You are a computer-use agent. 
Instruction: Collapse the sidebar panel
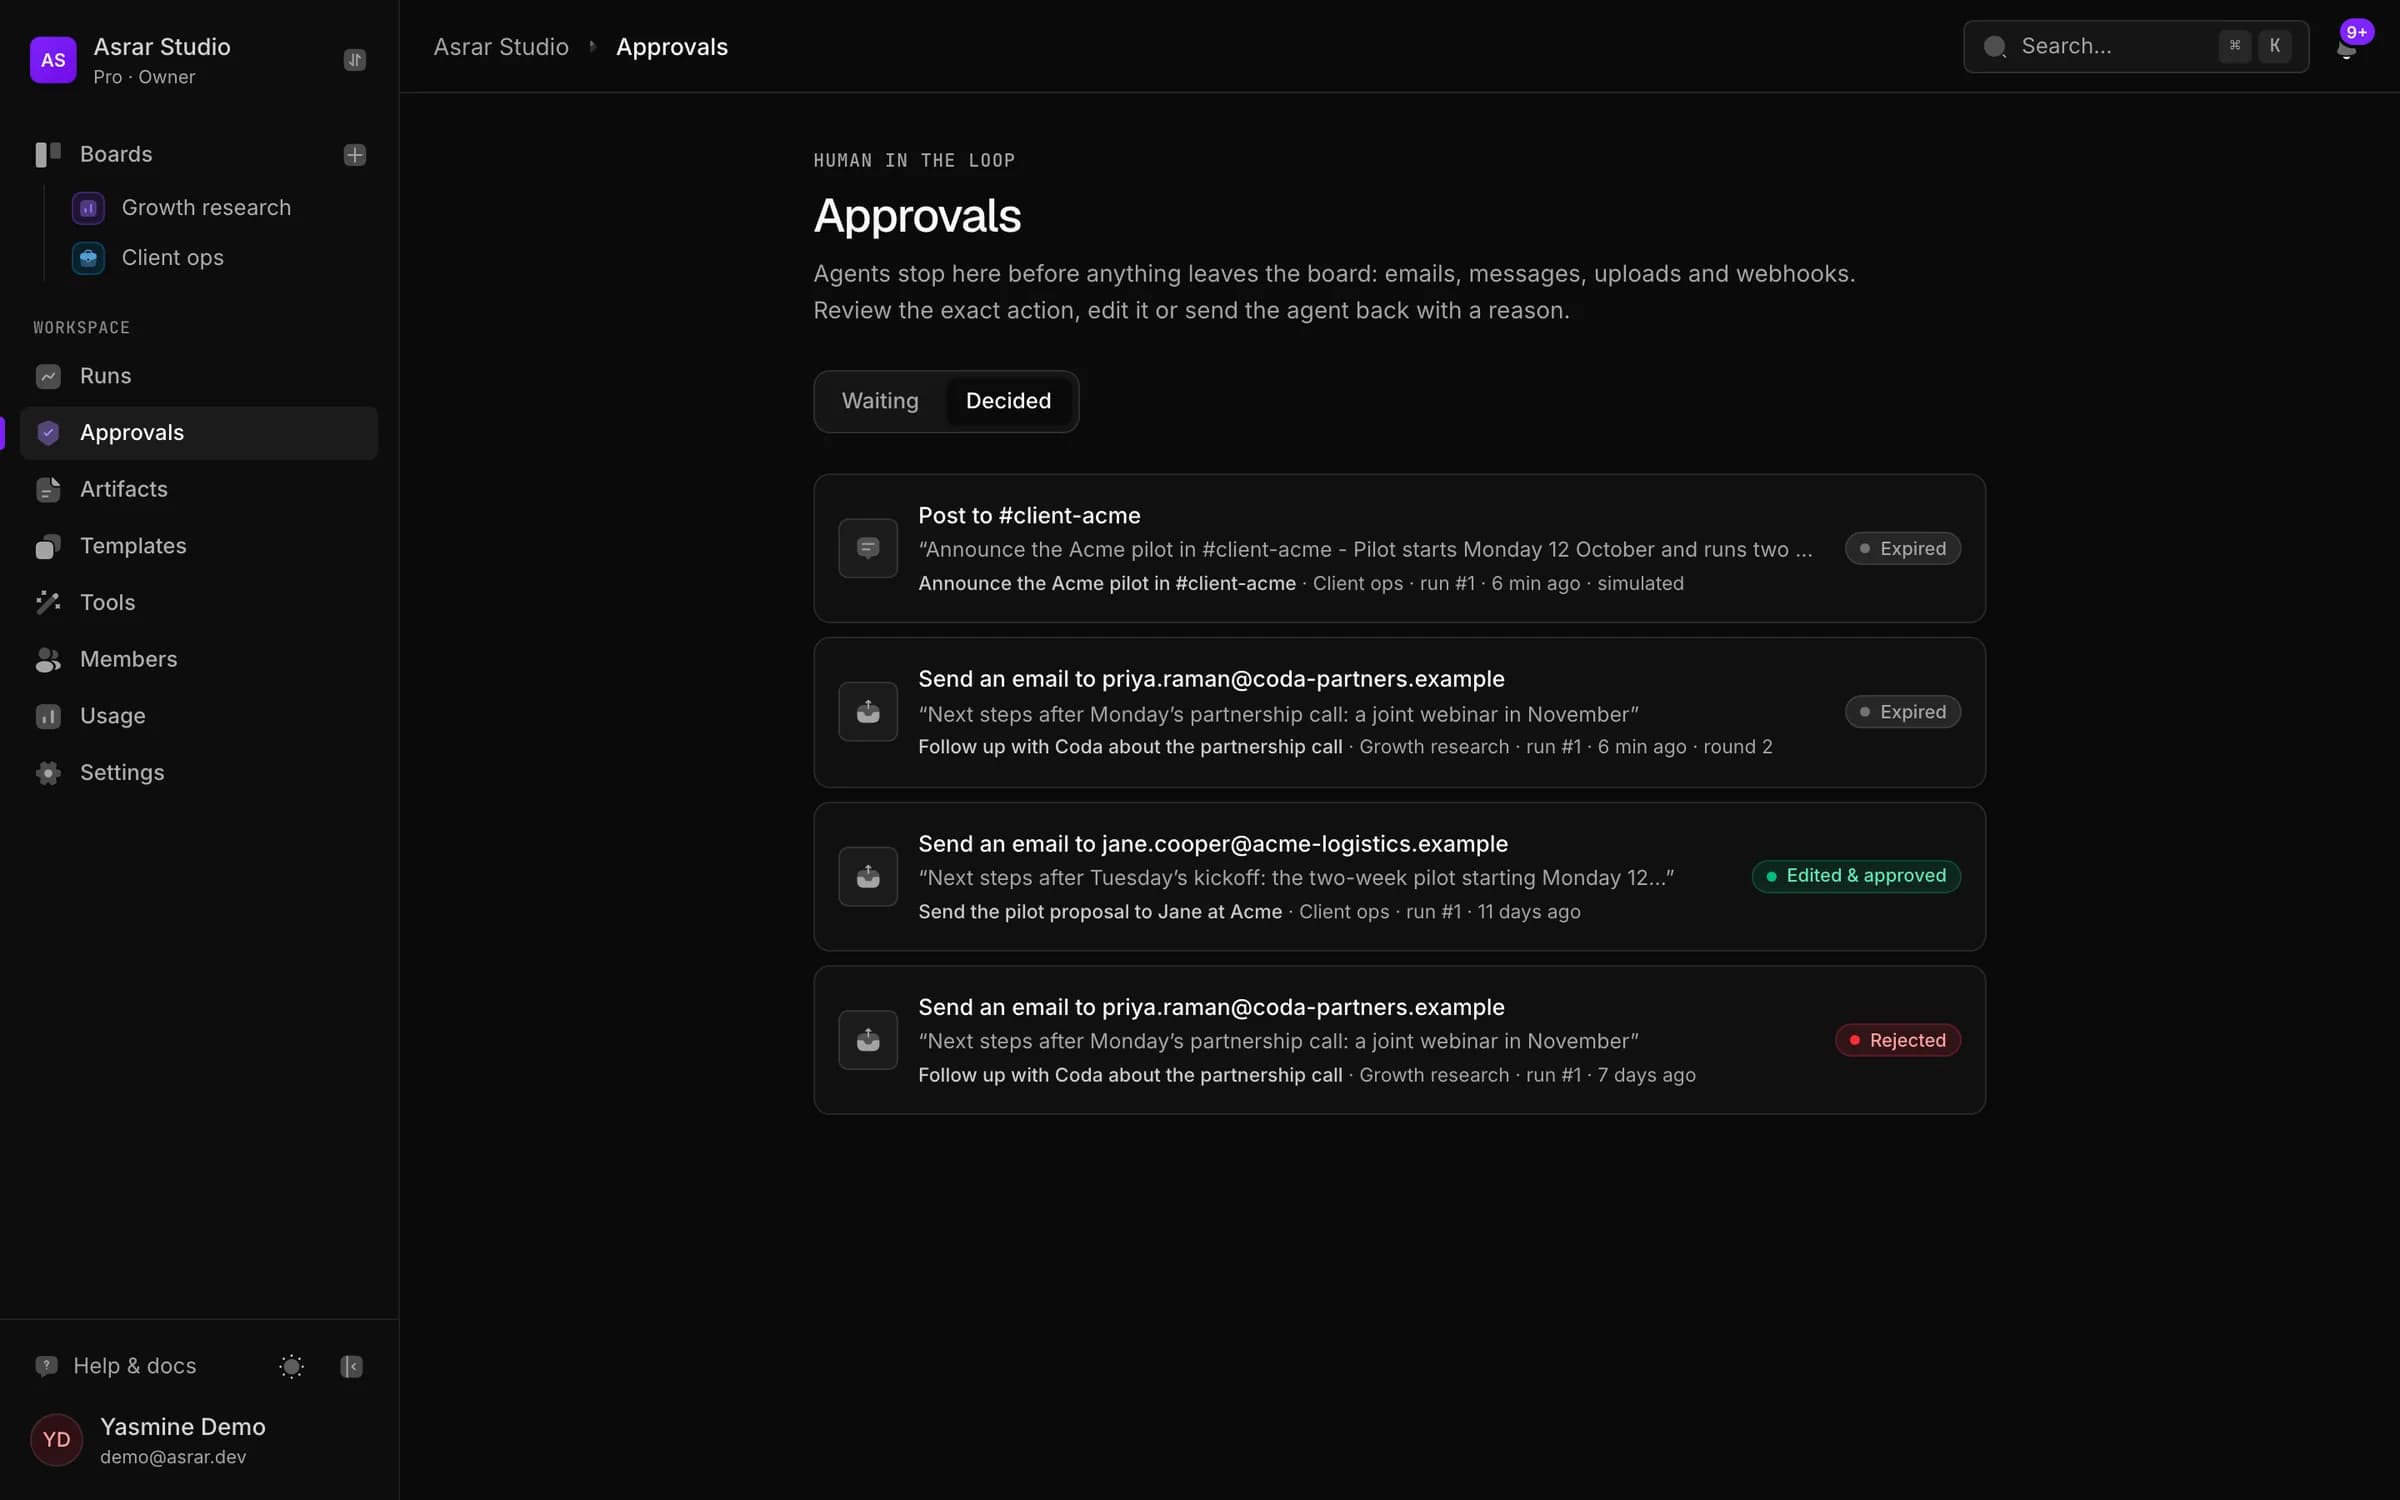pyautogui.click(x=351, y=1366)
